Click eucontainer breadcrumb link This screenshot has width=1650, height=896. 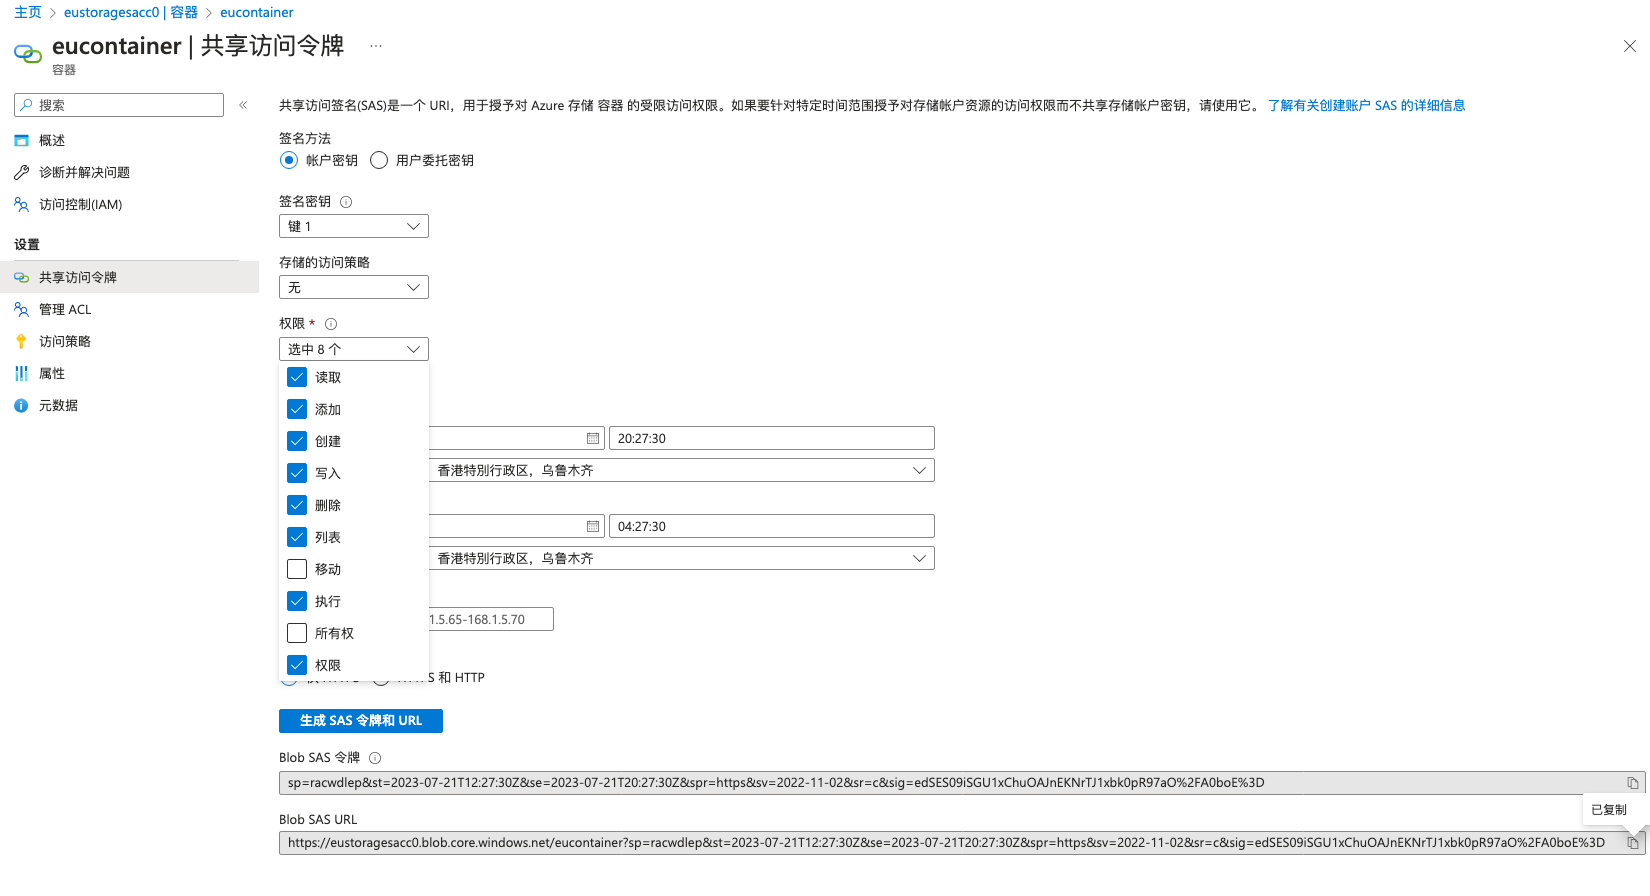[x=257, y=12]
